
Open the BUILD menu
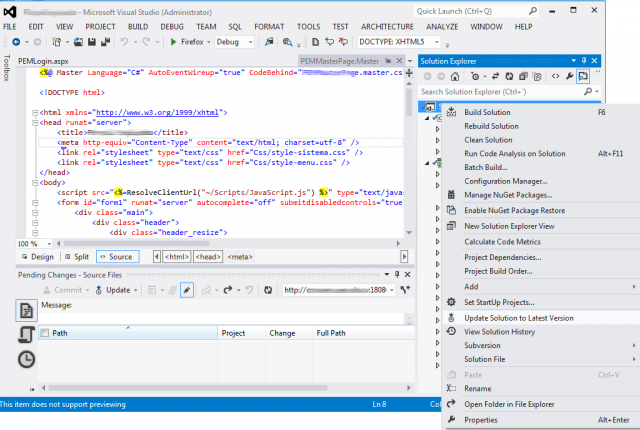(138, 27)
